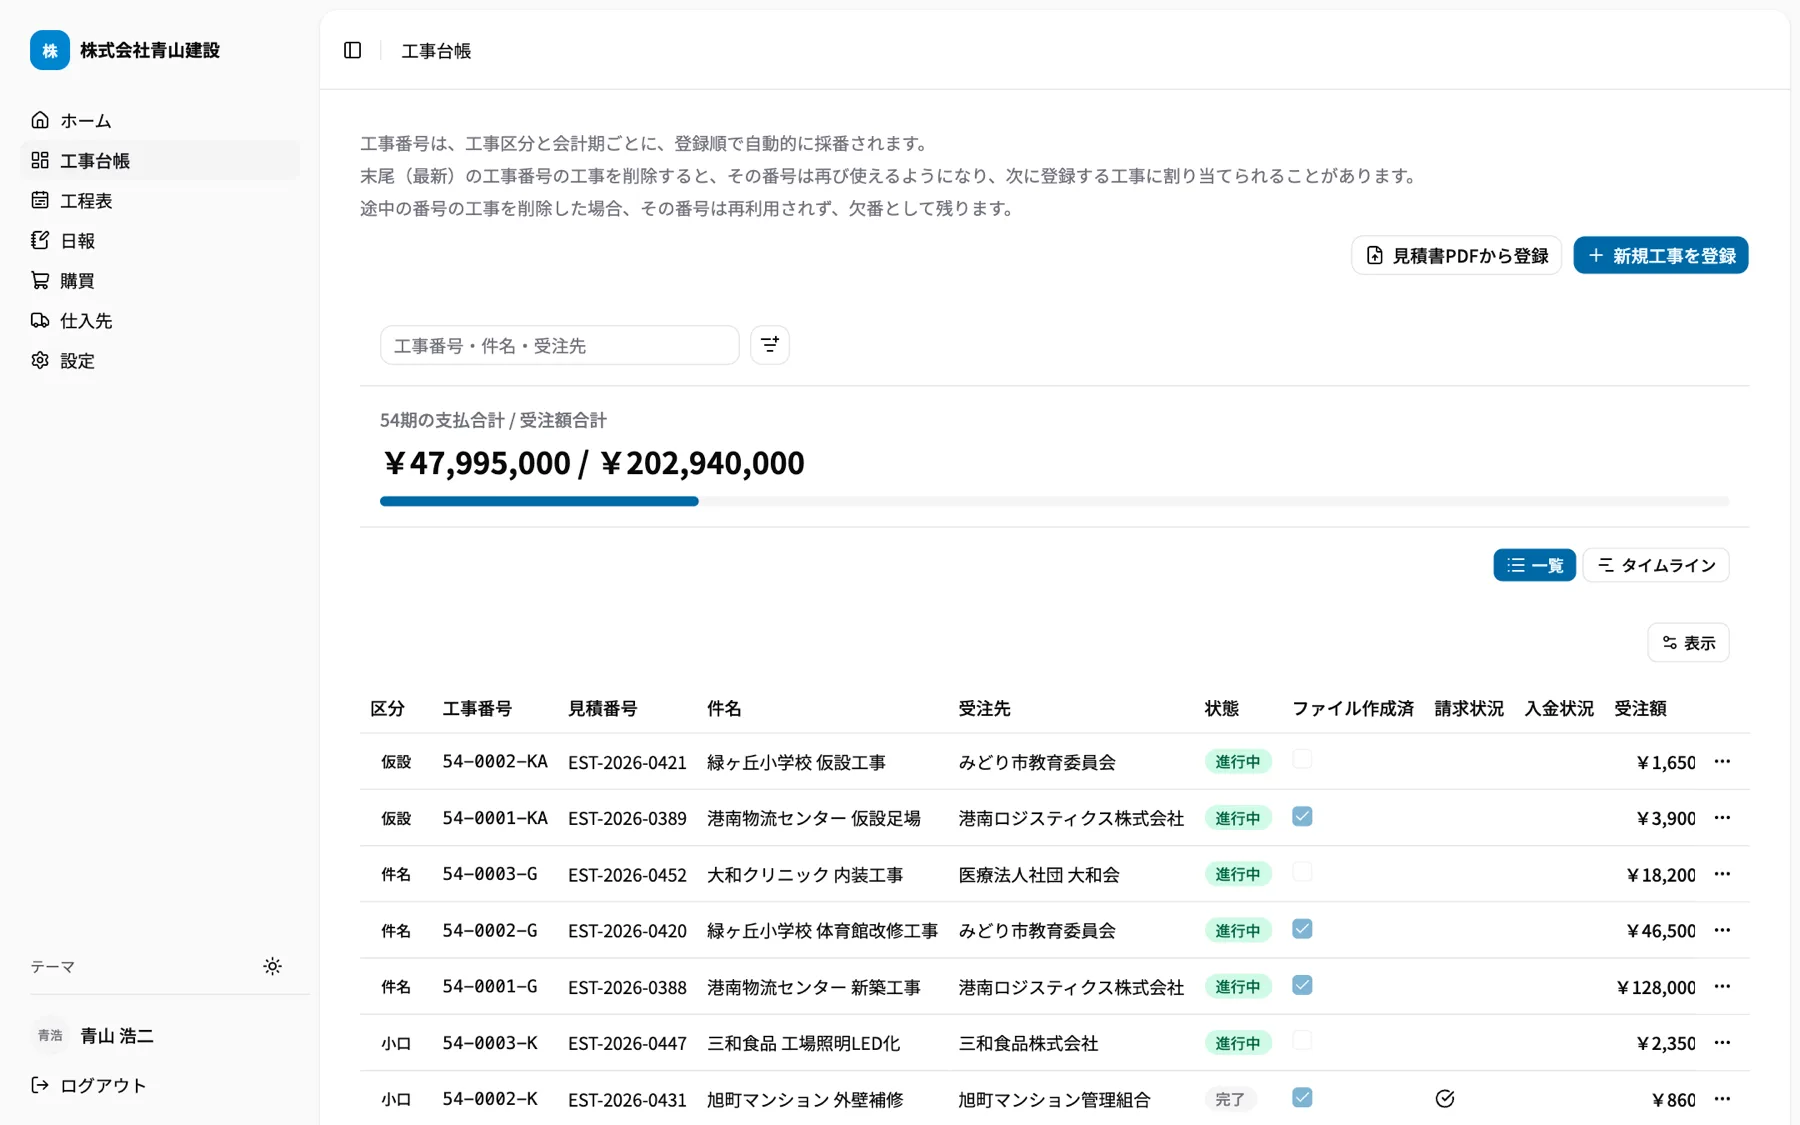Open more actions menu for 54-0003-G
The width and height of the screenshot is (1800, 1125).
1722,873
